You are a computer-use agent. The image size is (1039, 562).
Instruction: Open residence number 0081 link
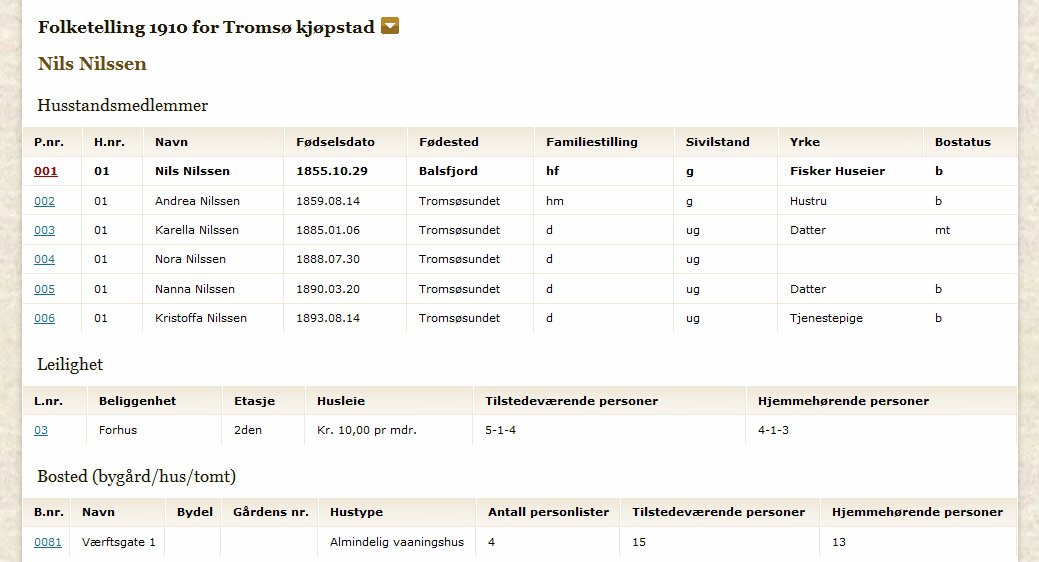point(48,542)
